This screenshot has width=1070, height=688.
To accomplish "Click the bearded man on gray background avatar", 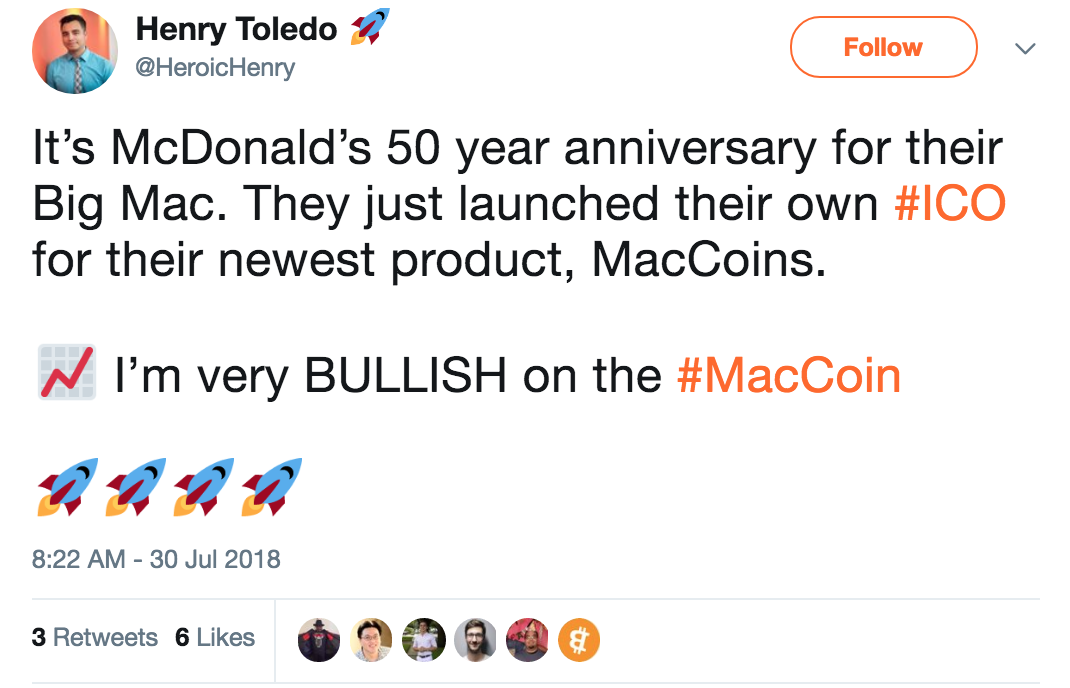I will pos(475,639).
